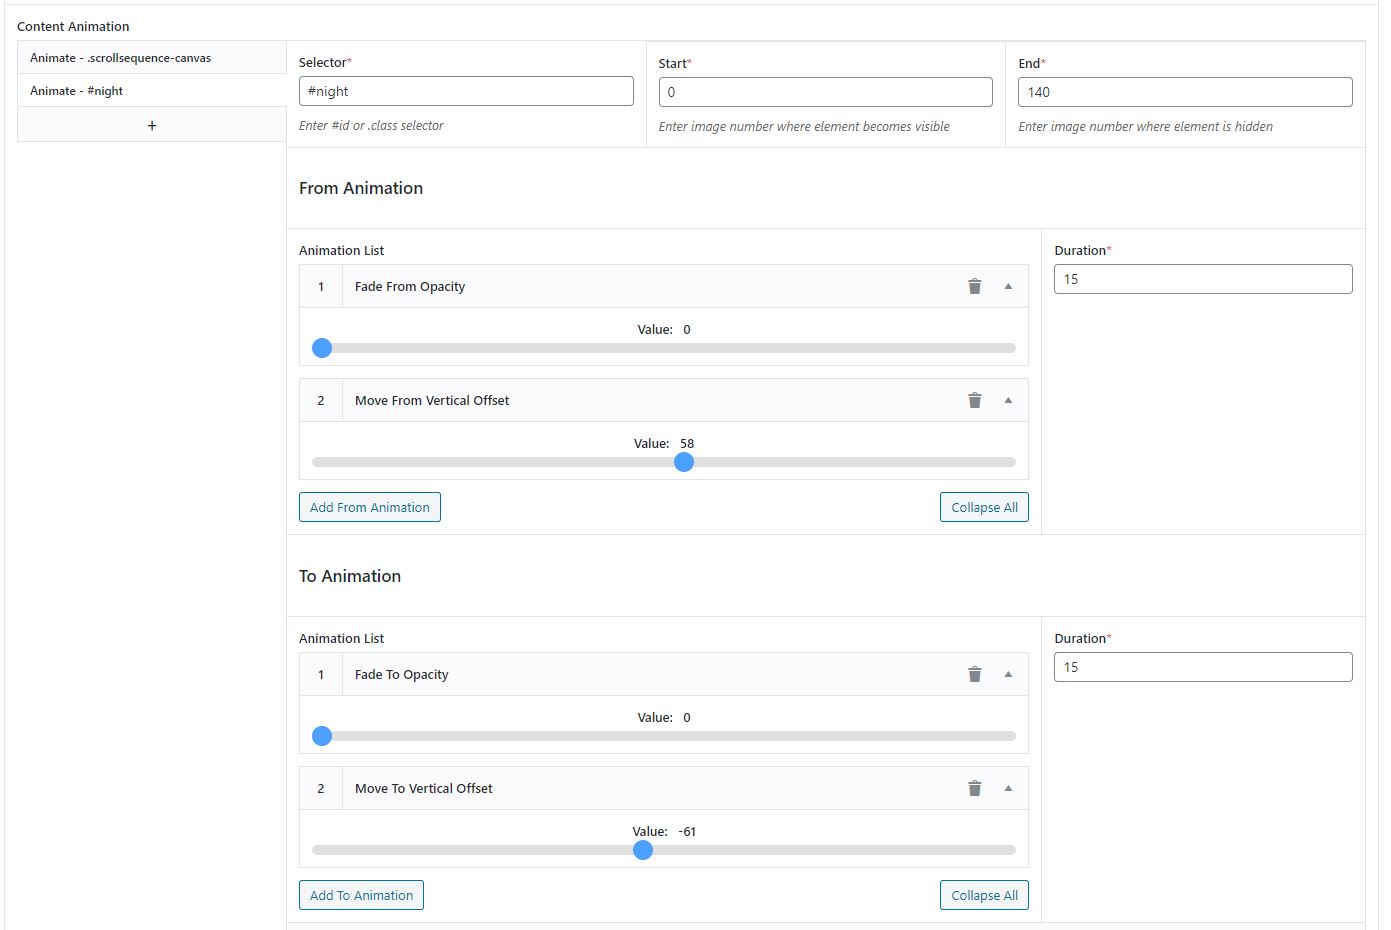Click the Fade To Opacity header title

click(x=402, y=675)
